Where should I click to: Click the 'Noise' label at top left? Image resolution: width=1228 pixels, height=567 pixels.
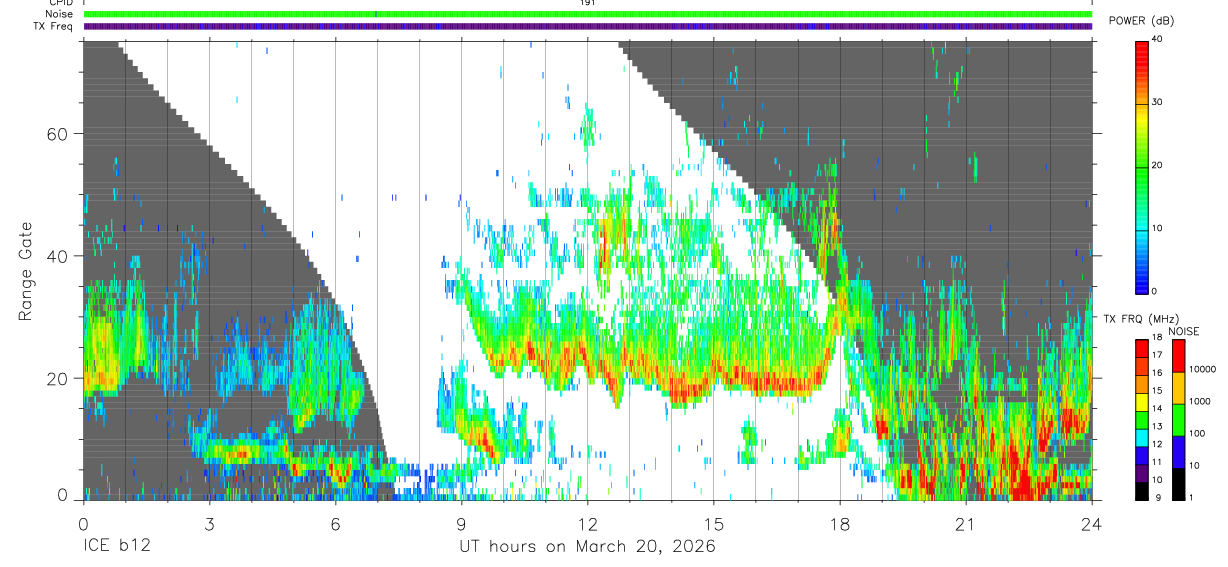point(60,14)
